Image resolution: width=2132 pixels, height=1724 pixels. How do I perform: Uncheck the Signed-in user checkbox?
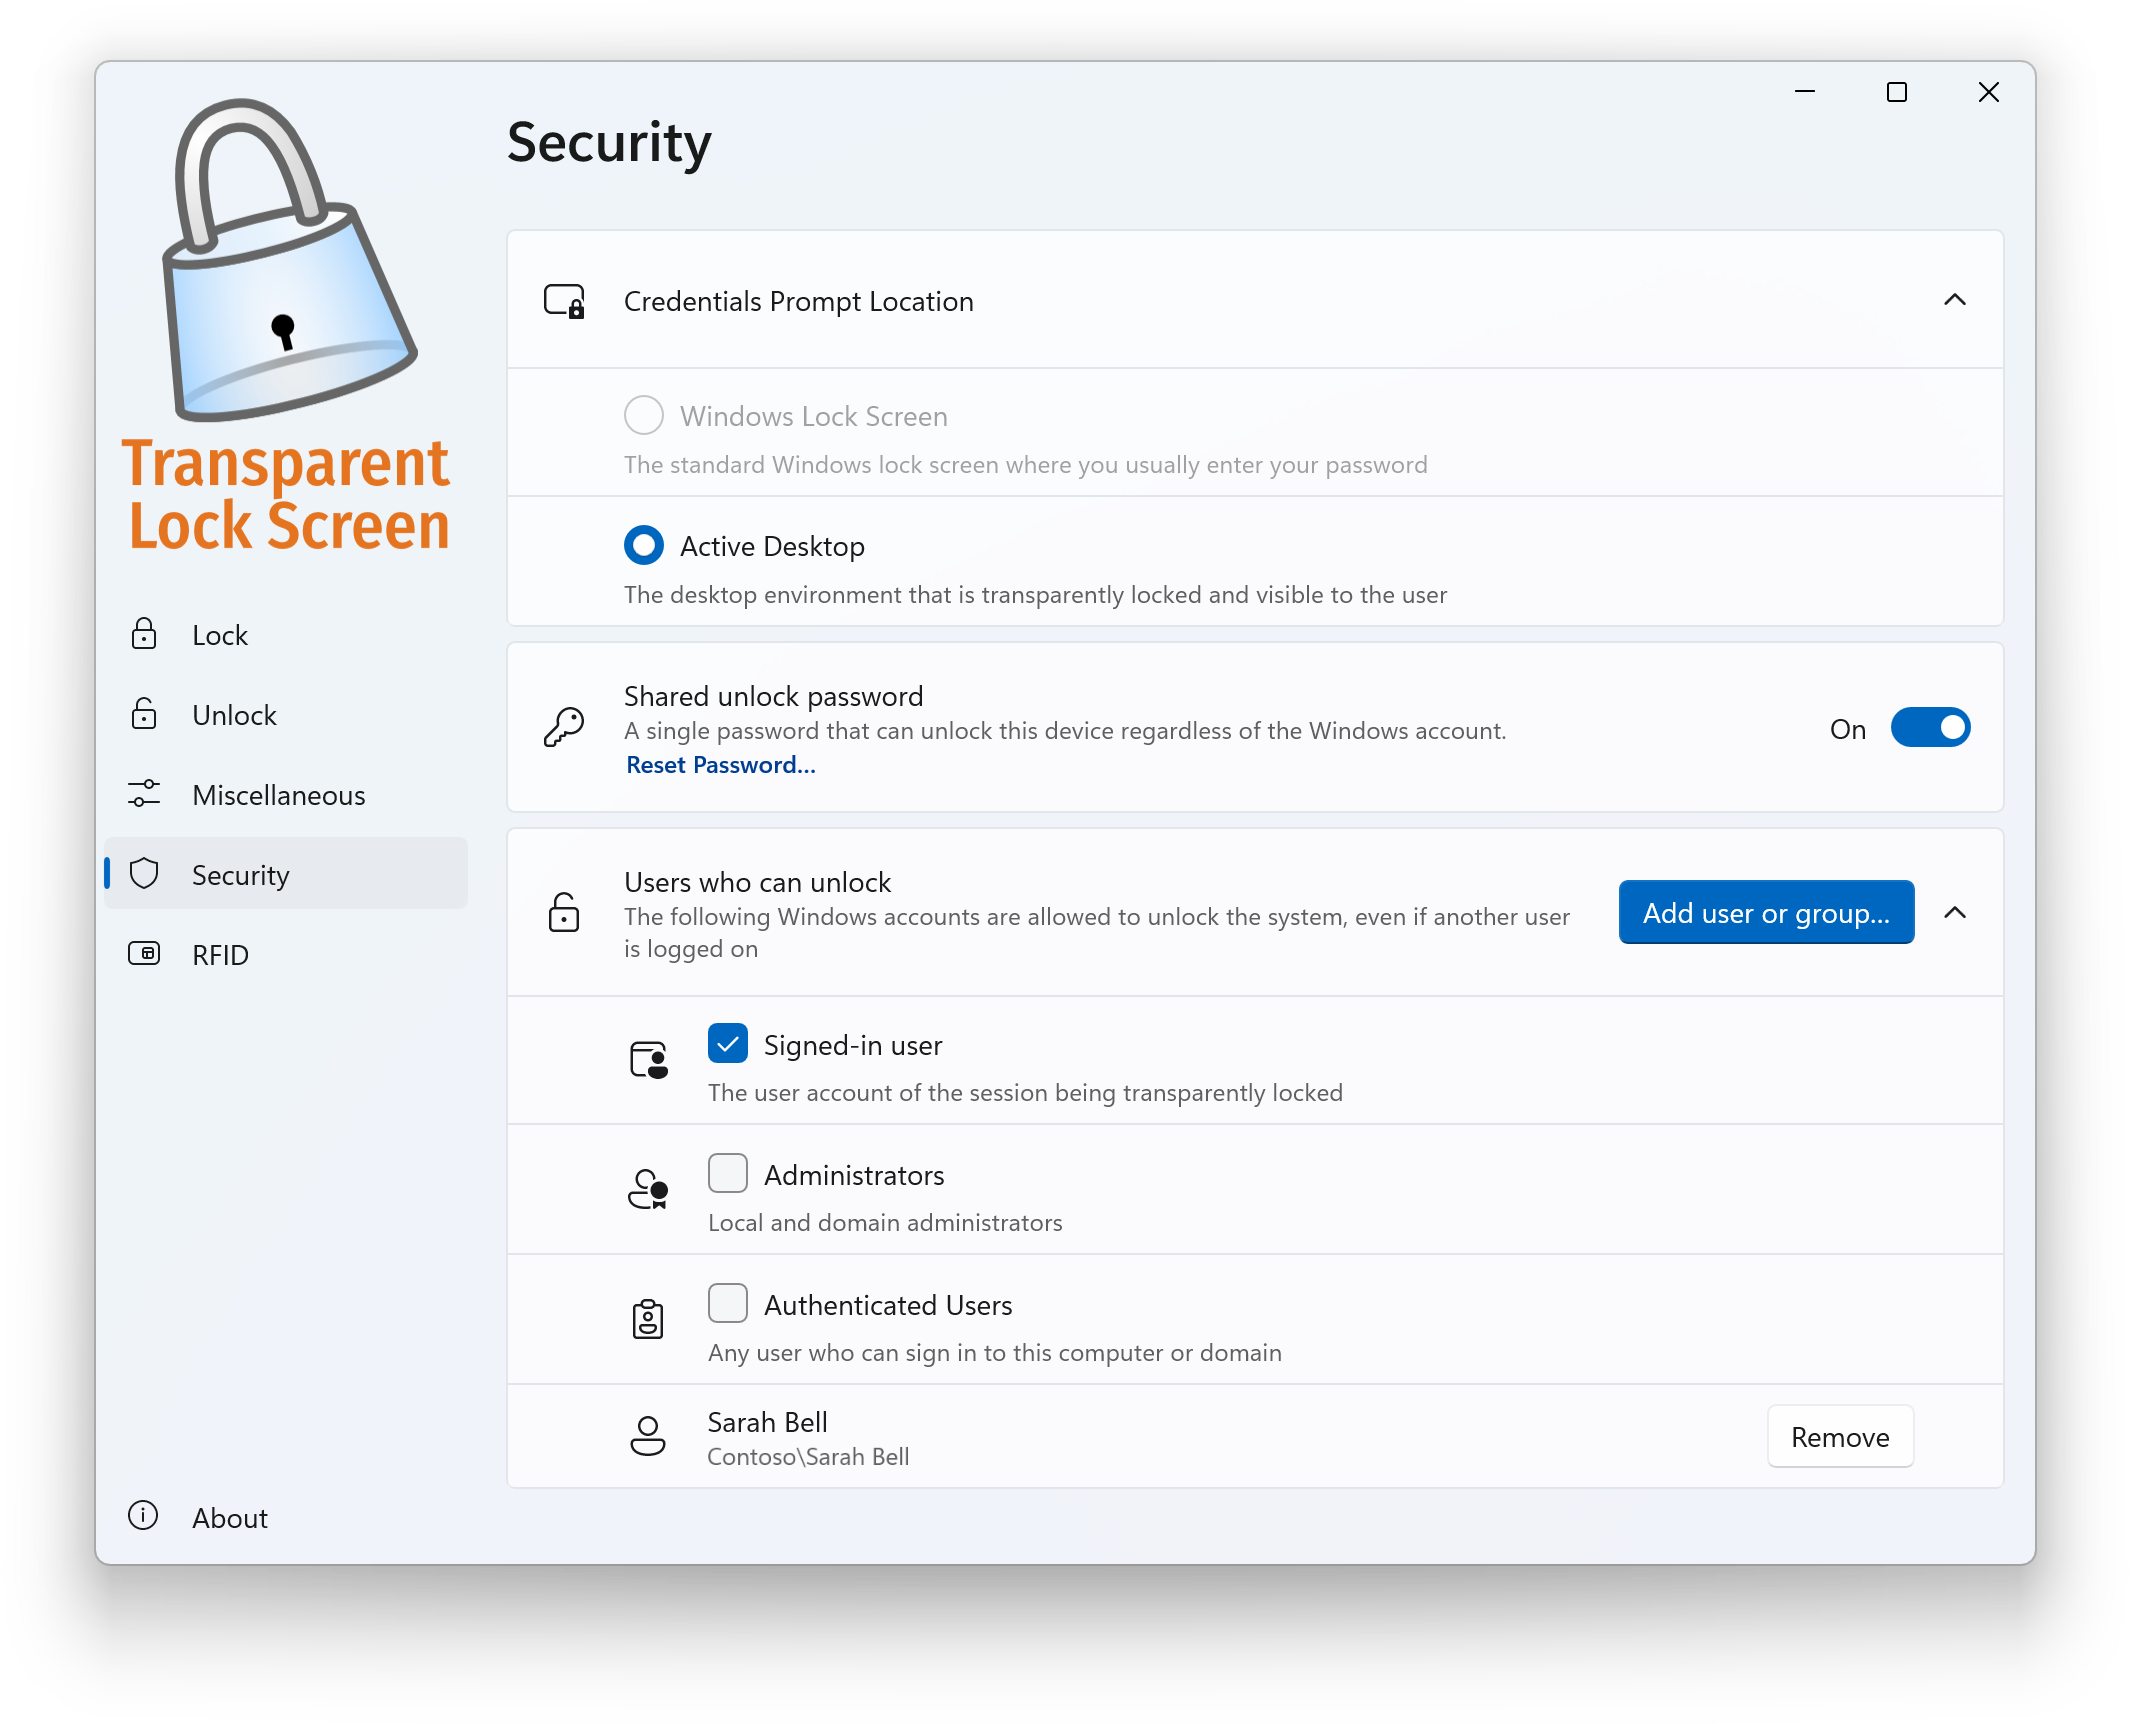[x=728, y=1043]
